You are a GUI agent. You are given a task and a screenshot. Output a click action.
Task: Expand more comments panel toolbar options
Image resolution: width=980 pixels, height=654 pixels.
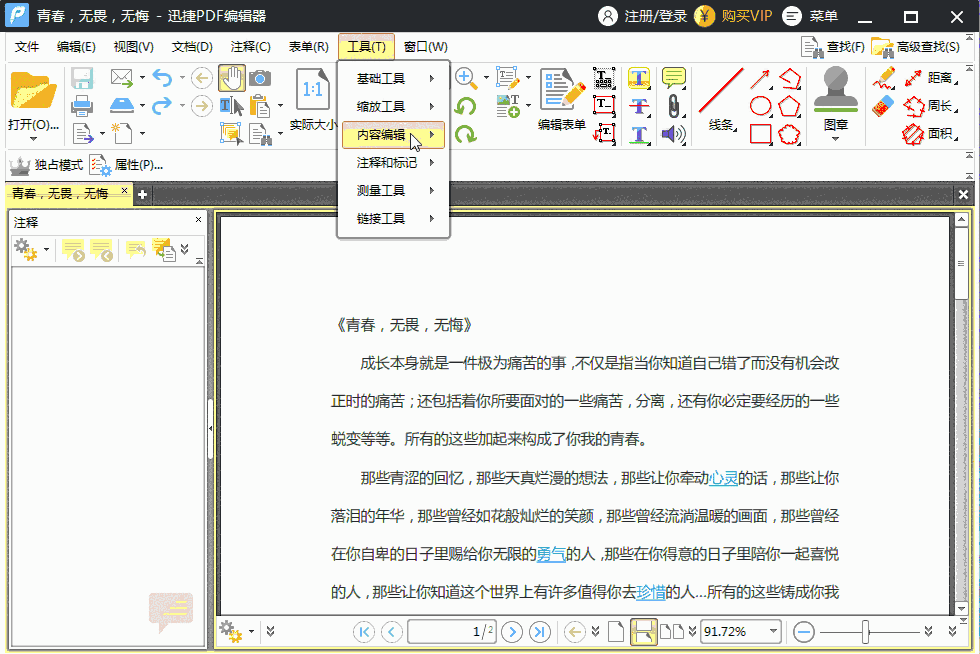(184, 249)
